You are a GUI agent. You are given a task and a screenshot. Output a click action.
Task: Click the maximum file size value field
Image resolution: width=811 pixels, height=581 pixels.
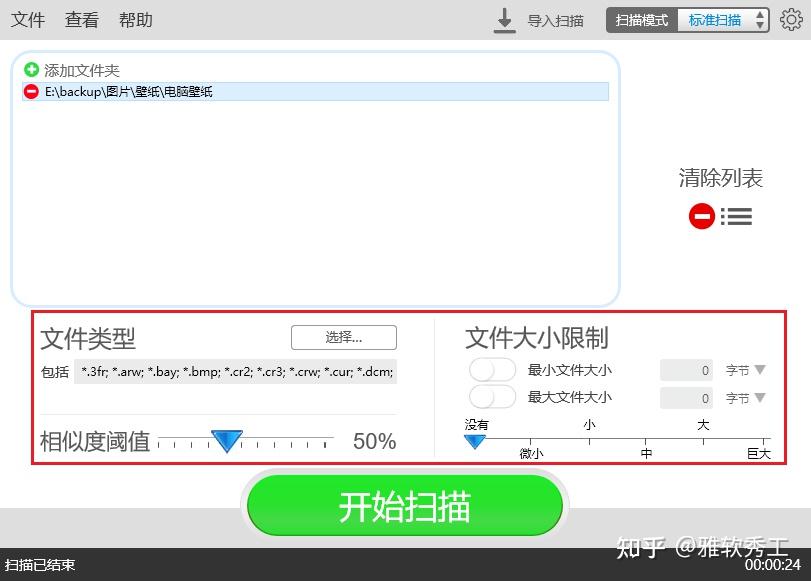click(686, 398)
